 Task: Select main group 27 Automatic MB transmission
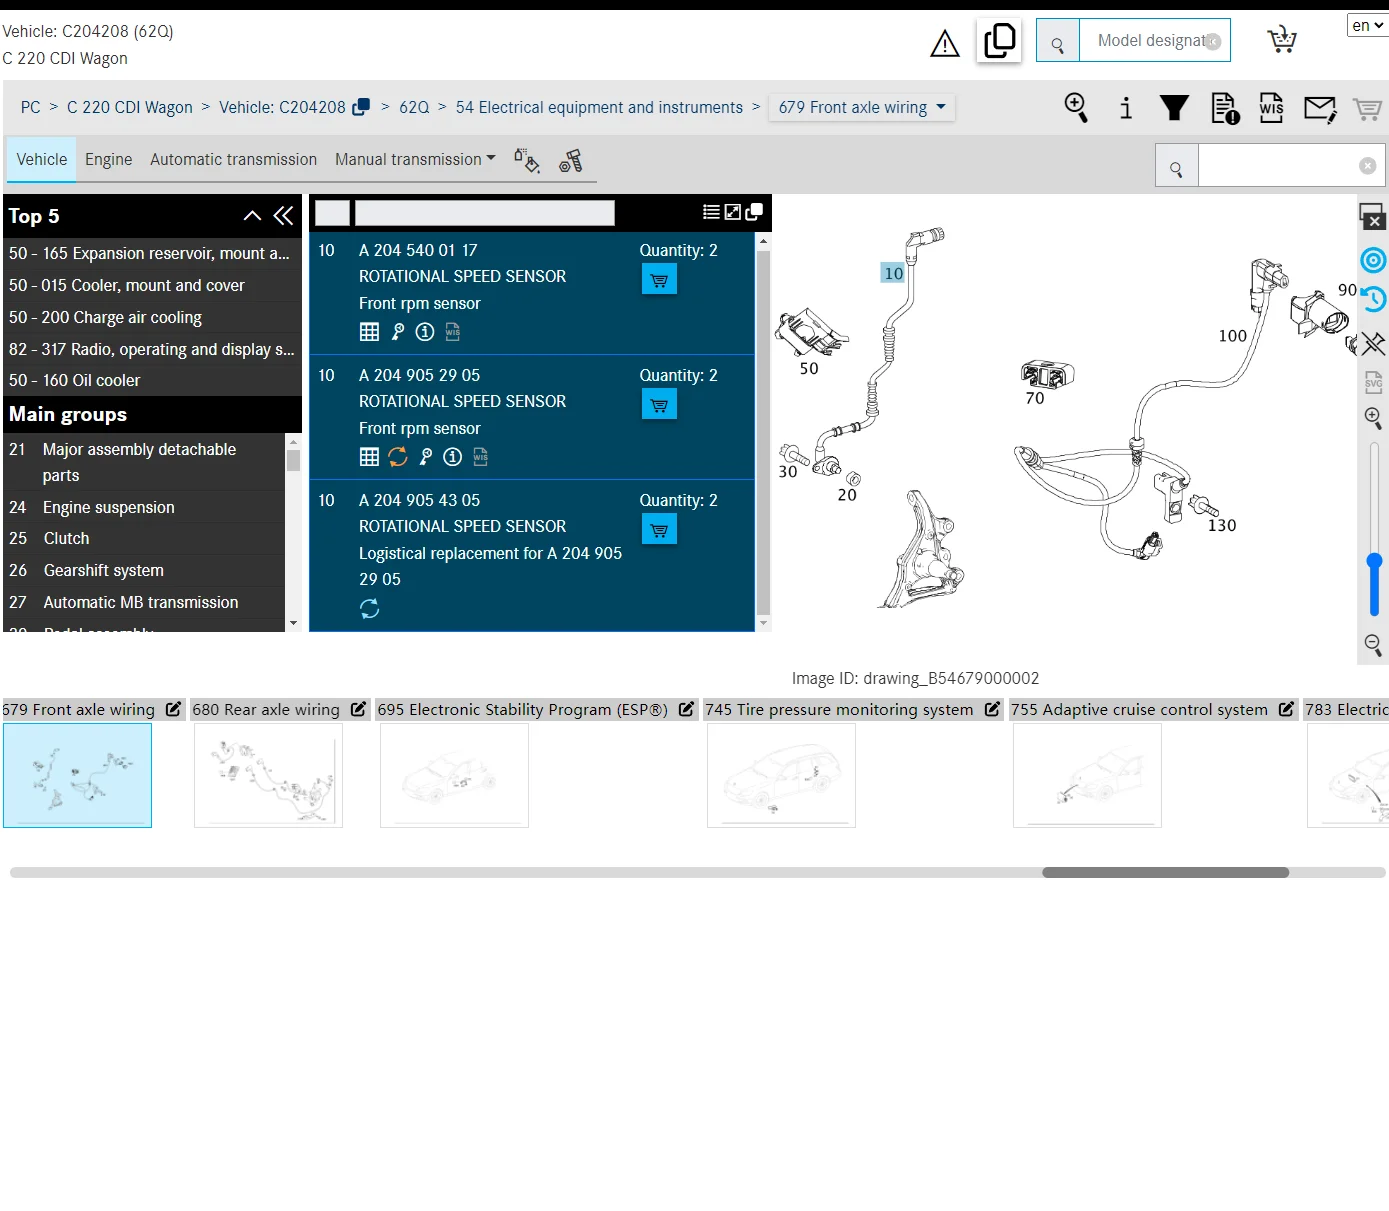[144, 603]
